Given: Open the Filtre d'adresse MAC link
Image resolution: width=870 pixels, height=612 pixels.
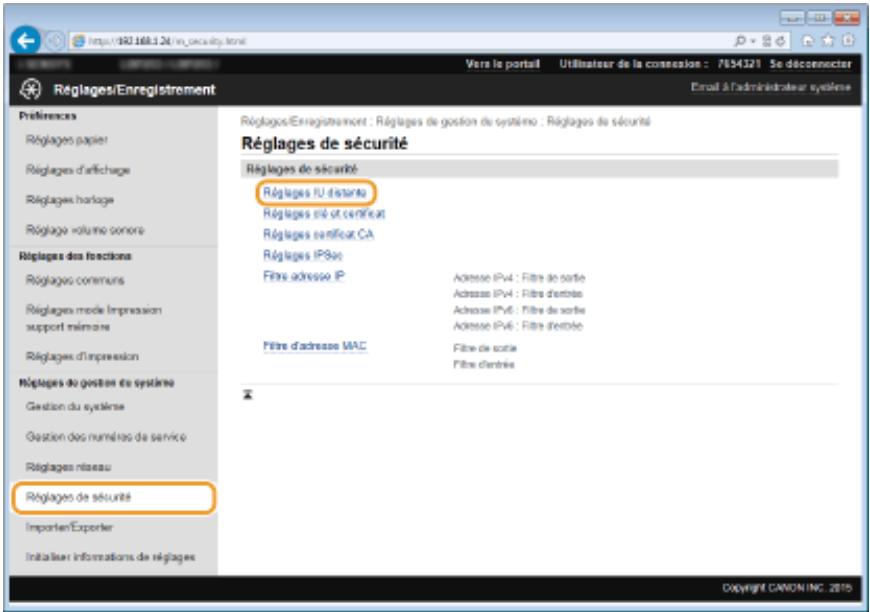Looking at the screenshot, I should 315,346.
